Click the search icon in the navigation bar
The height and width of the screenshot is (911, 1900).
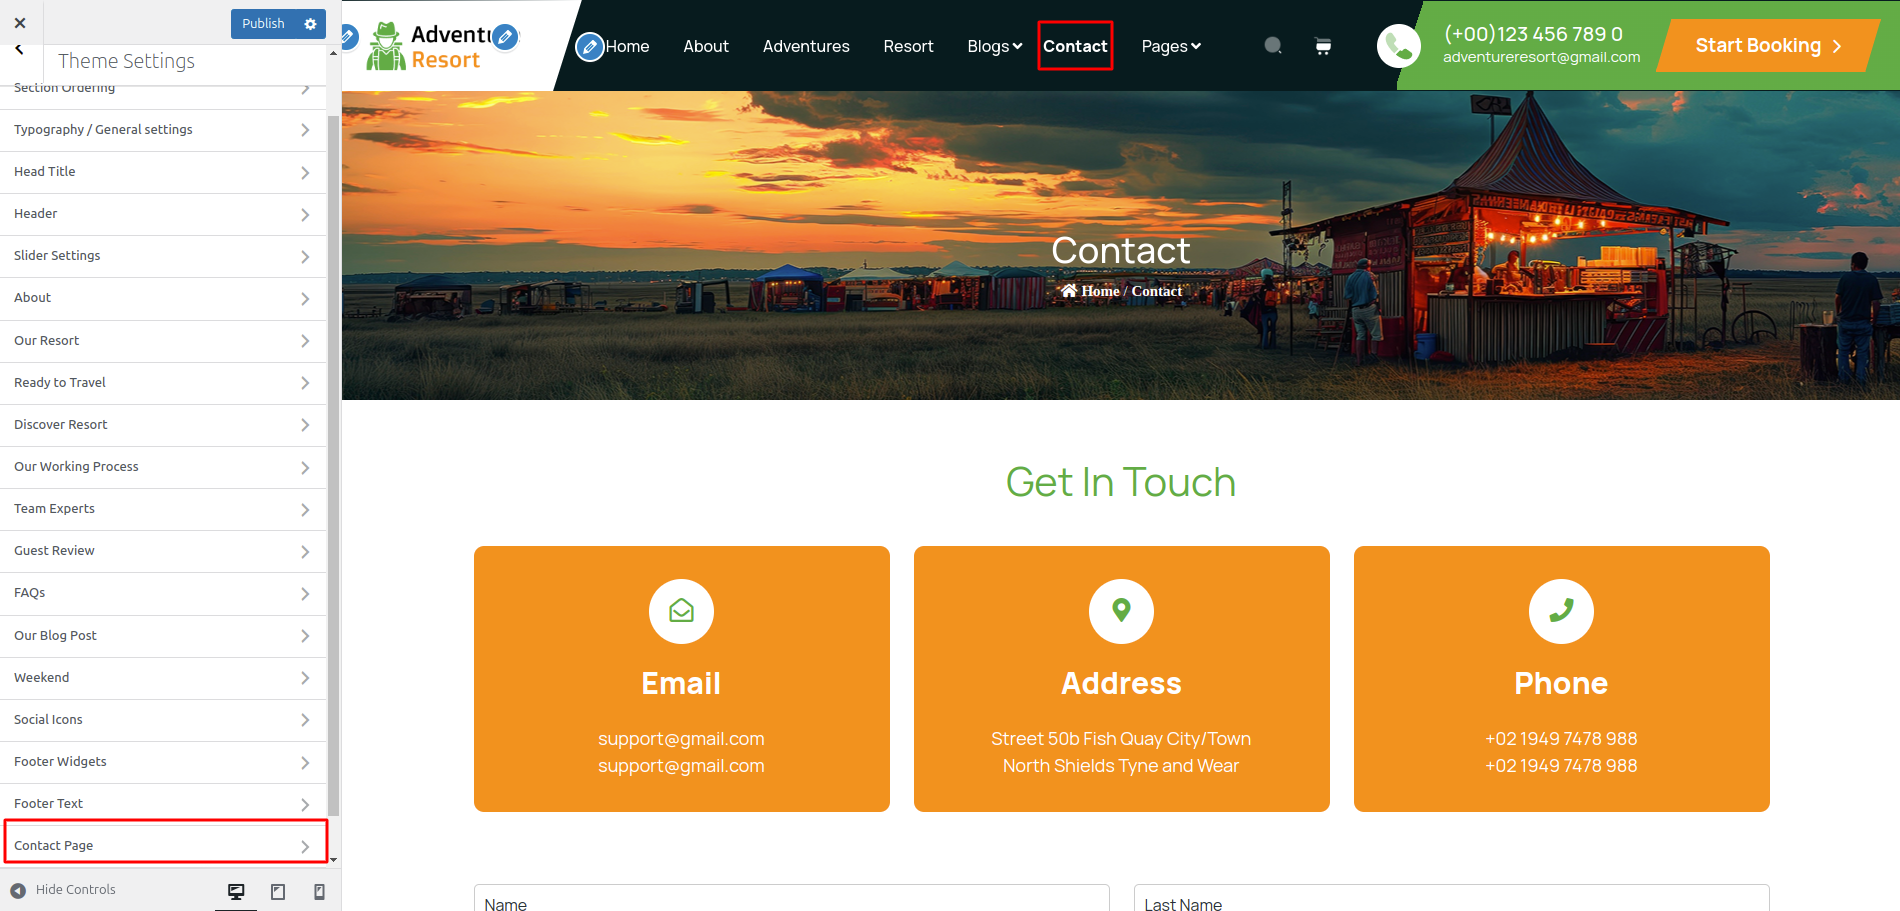click(1272, 45)
